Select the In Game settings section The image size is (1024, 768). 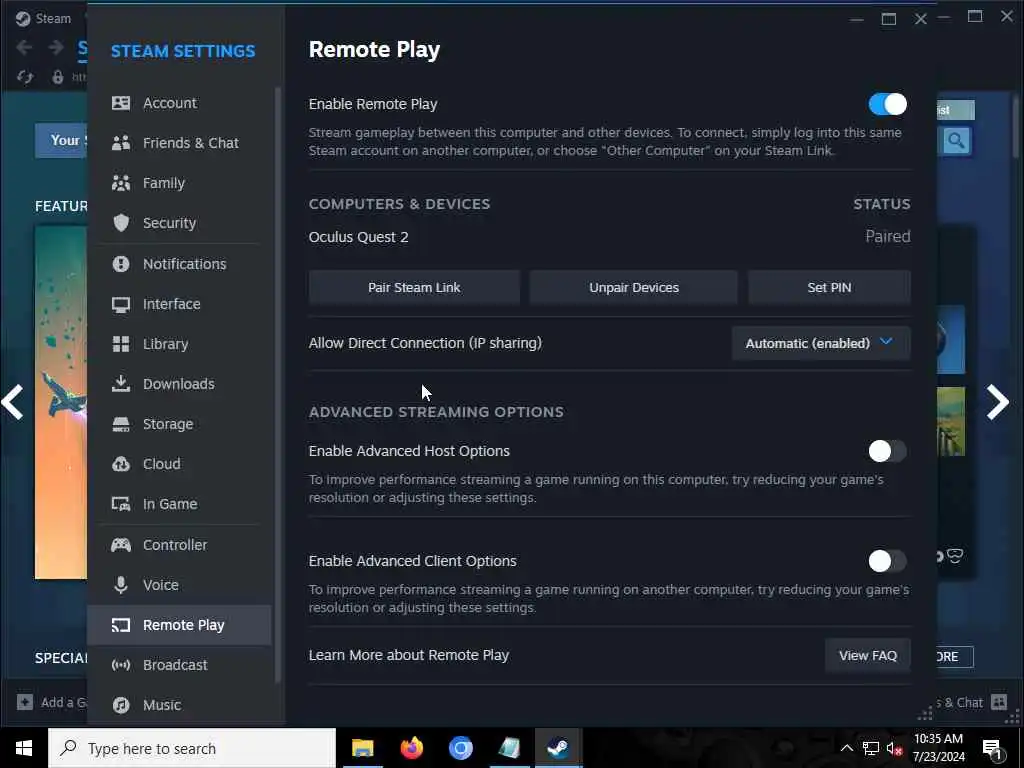[180, 504]
